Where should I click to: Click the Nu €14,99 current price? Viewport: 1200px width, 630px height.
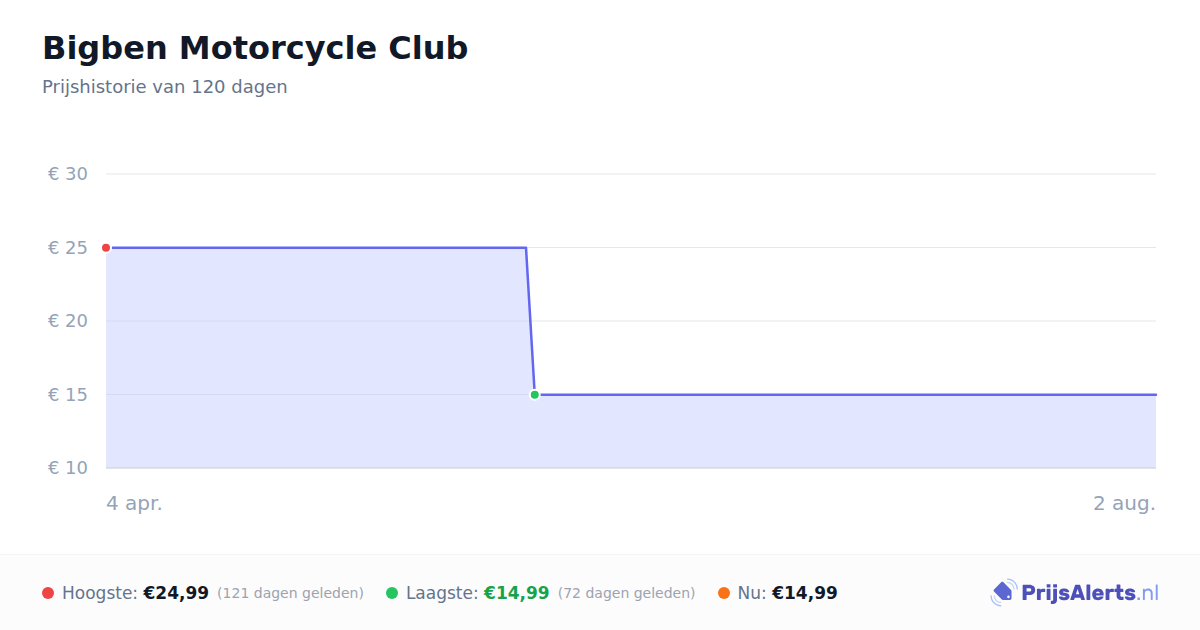(x=788, y=593)
